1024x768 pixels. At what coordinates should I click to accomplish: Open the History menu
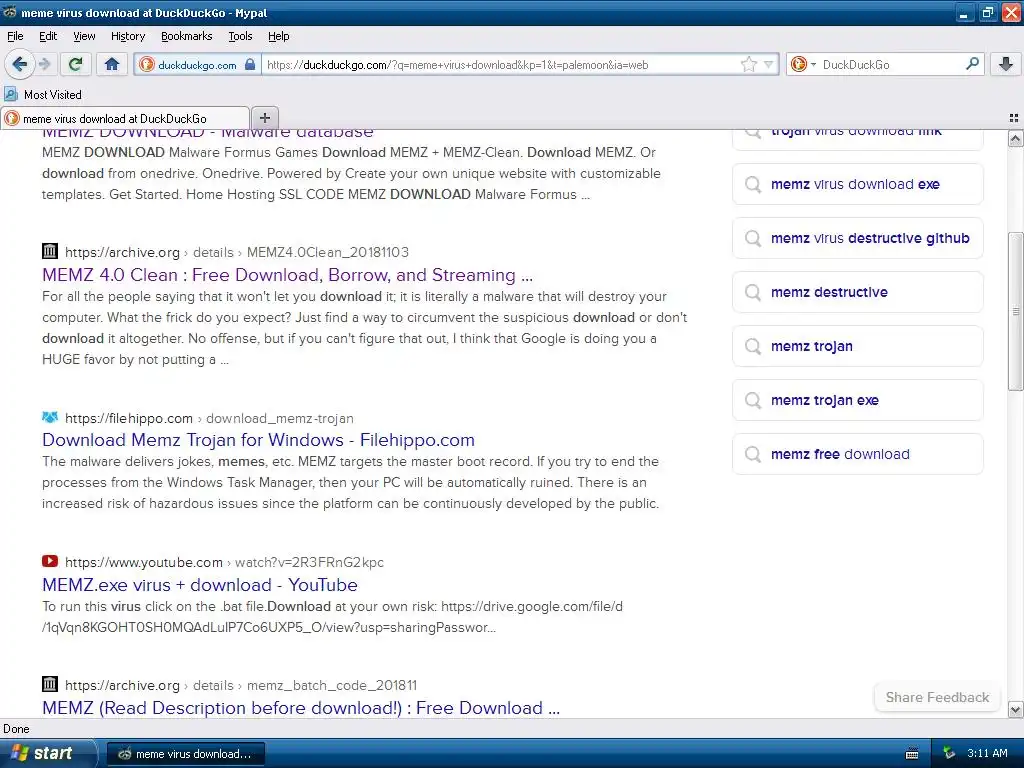click(127, 37)
